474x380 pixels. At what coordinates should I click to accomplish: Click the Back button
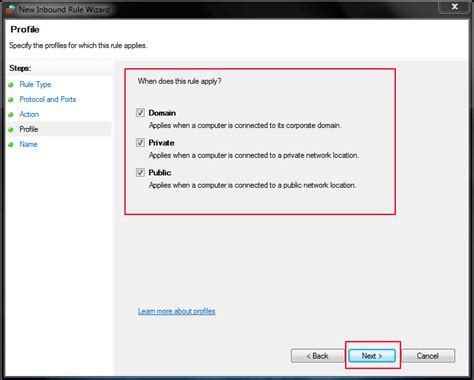[x=317, y=356]
